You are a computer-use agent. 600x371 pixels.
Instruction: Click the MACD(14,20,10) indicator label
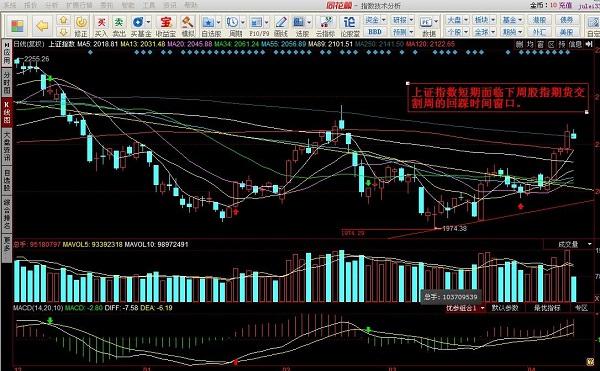(38, 308)
